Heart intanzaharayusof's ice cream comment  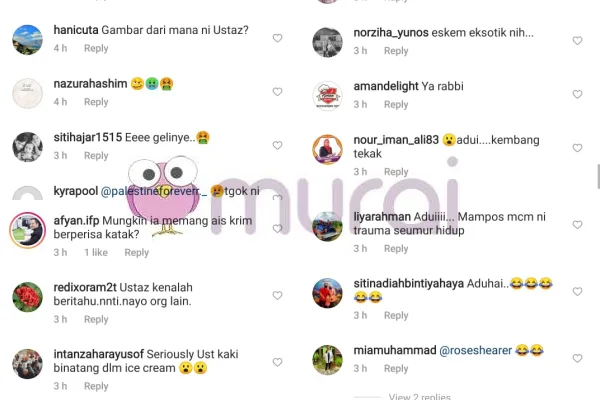tap(277, 362)
